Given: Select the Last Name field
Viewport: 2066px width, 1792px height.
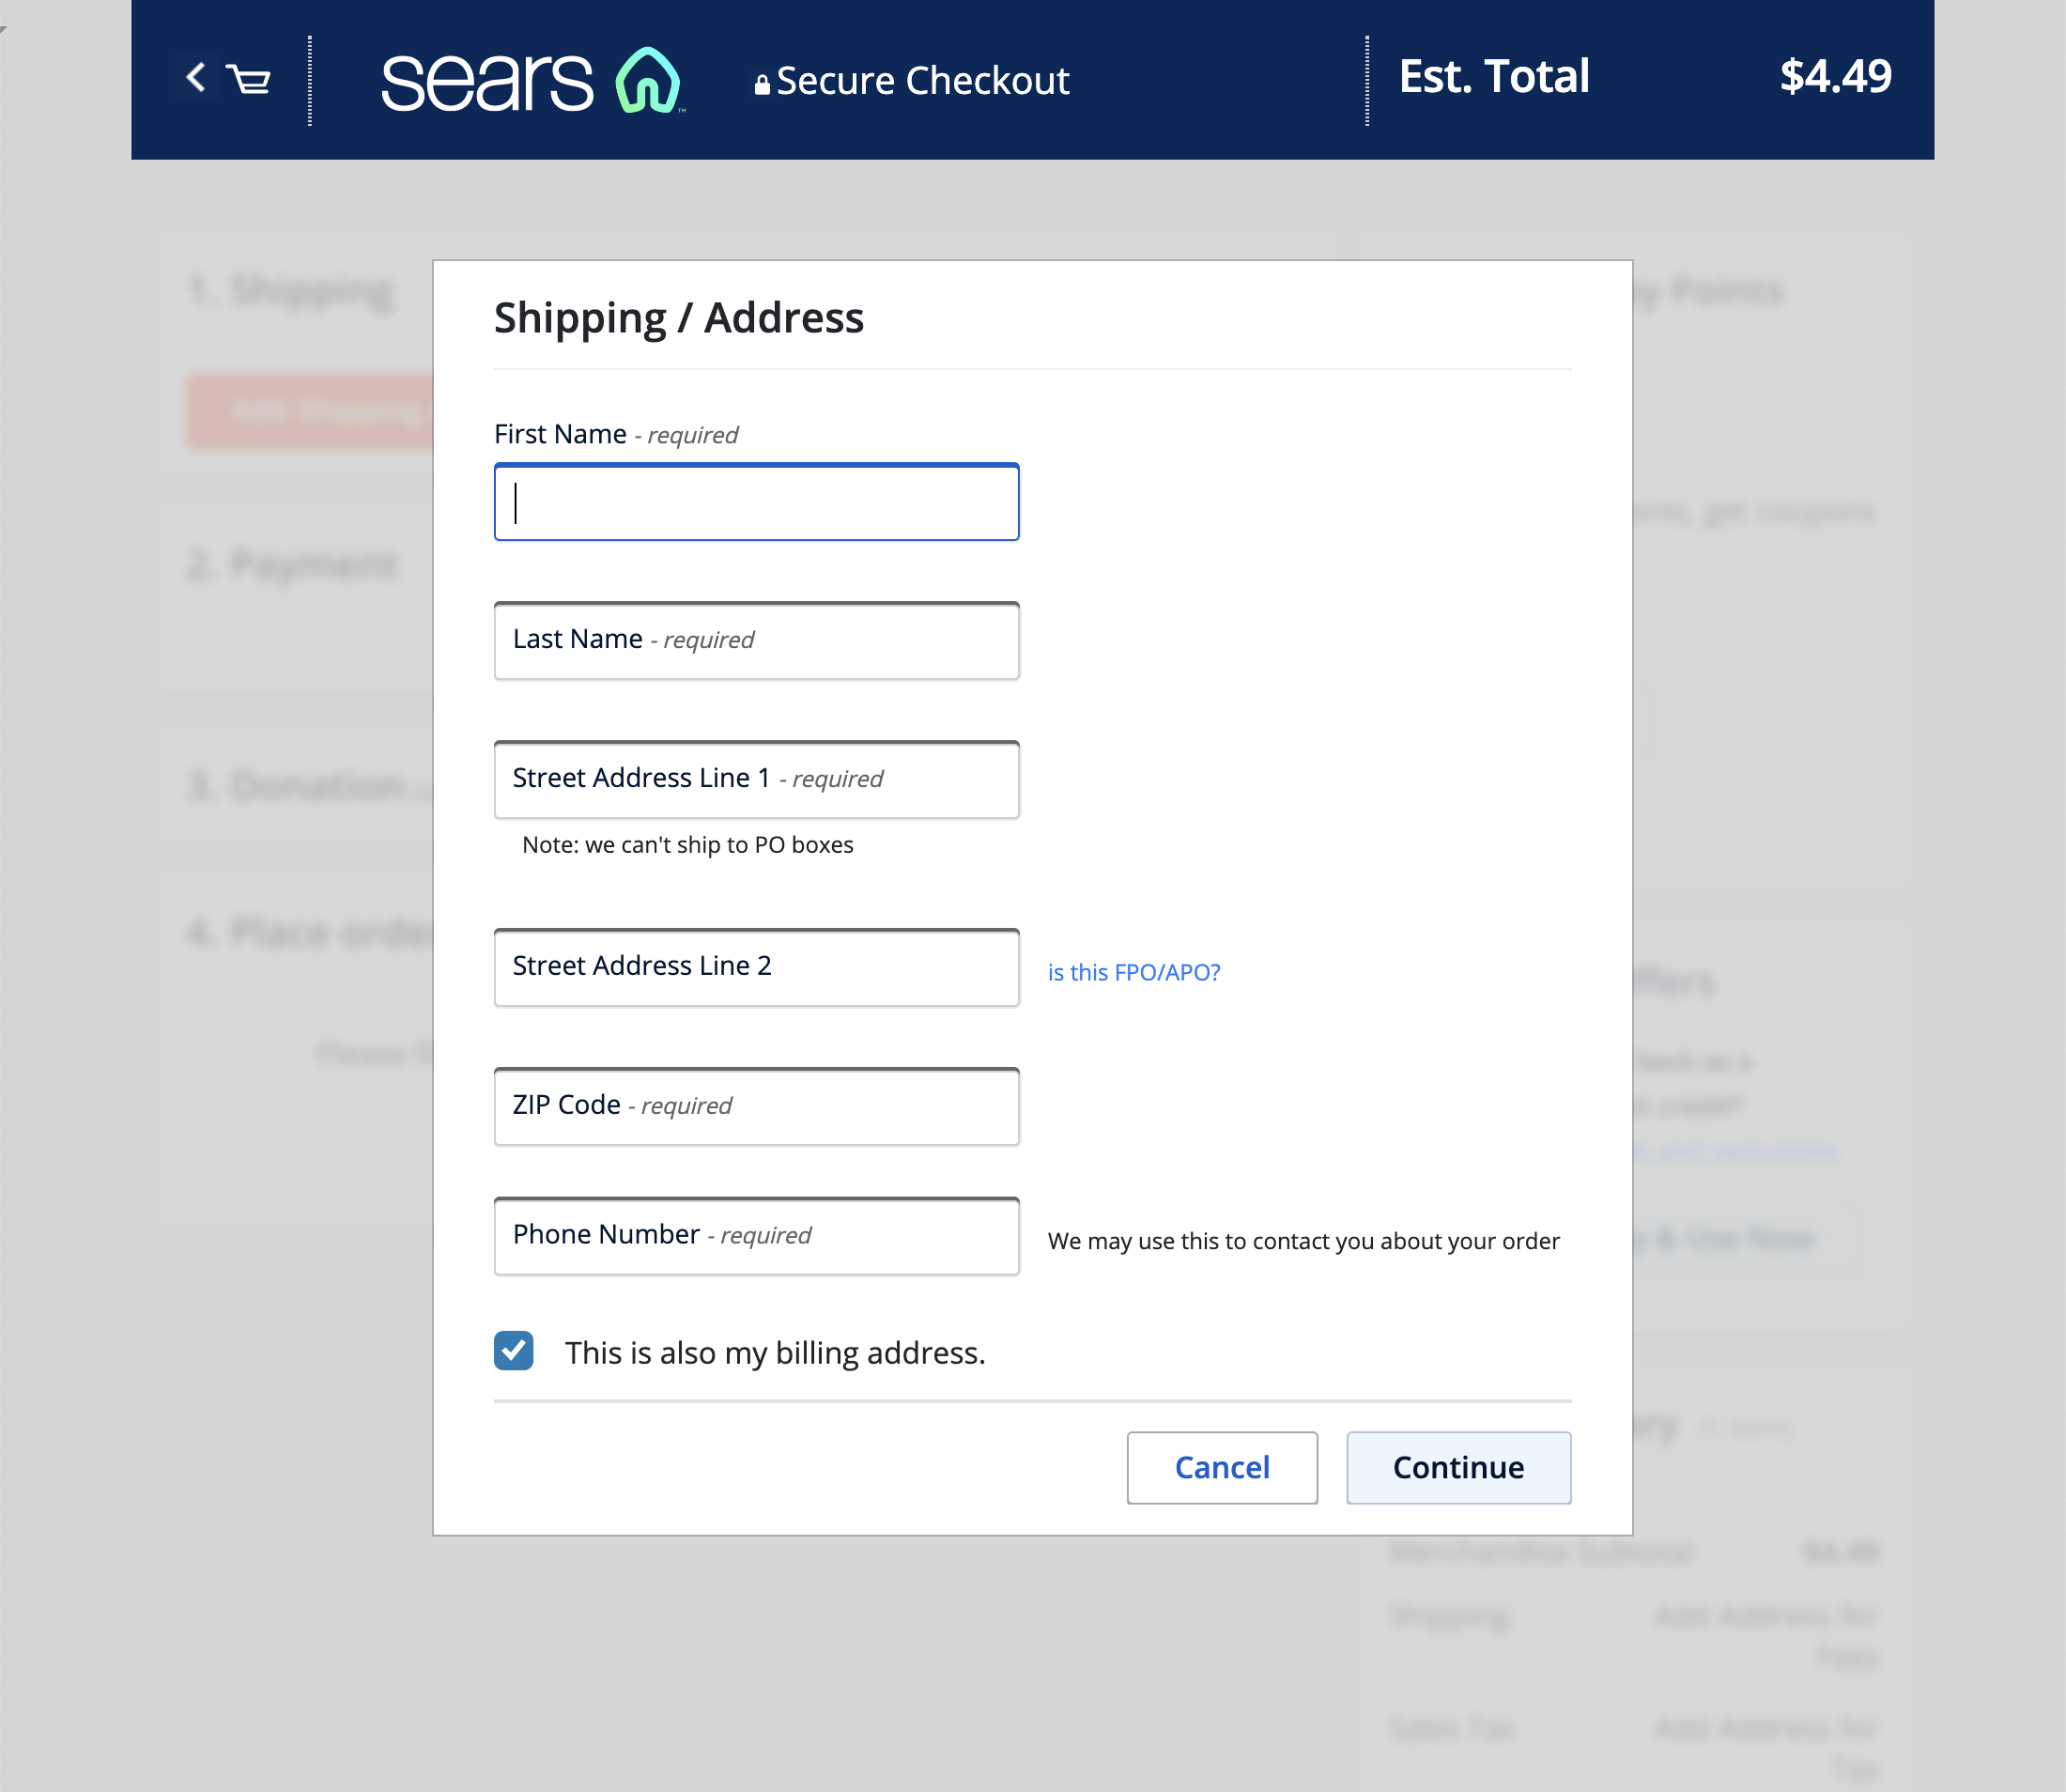Looking at the screenshot, I should [755, 640].
